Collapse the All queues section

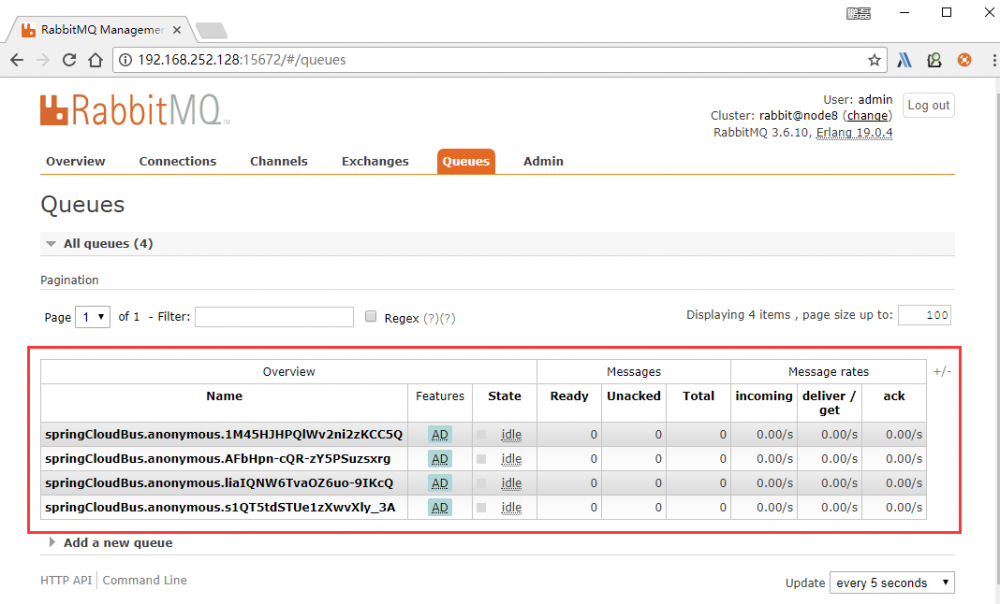[x=107, y=244]
